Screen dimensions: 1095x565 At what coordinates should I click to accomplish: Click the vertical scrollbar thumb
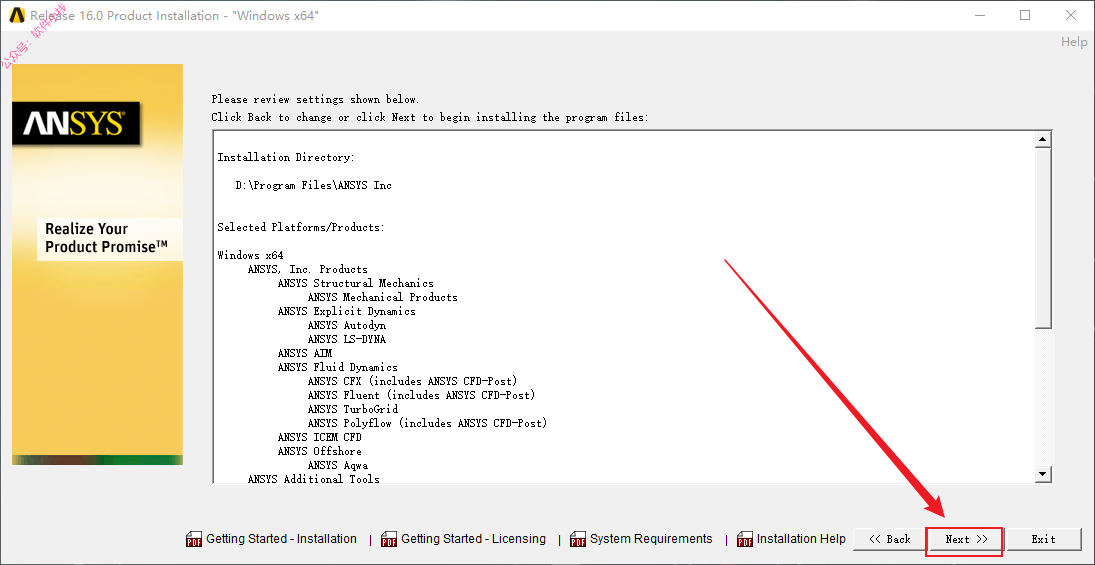pos(1043,237)
